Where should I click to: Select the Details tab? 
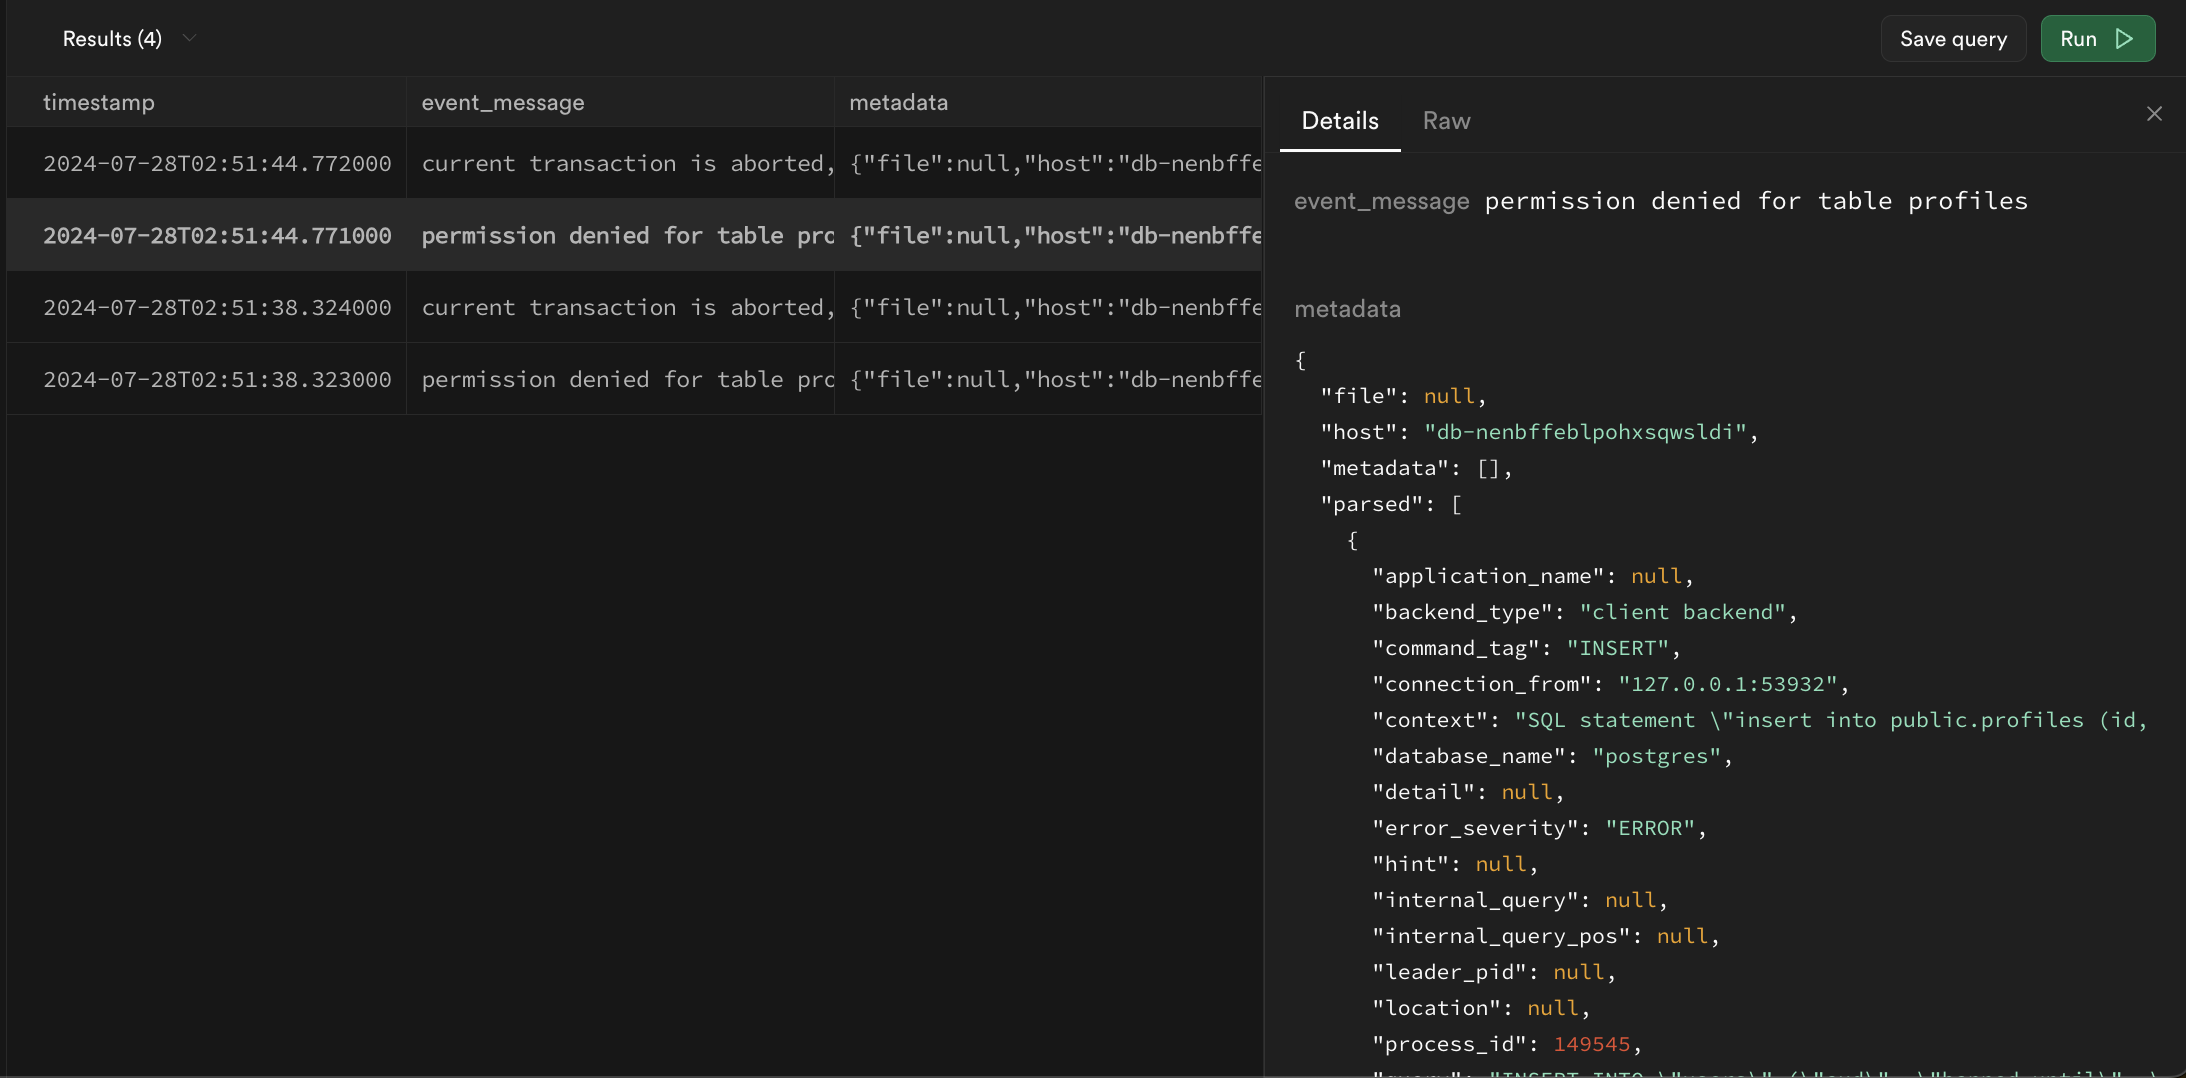[x=1339, y=120]
